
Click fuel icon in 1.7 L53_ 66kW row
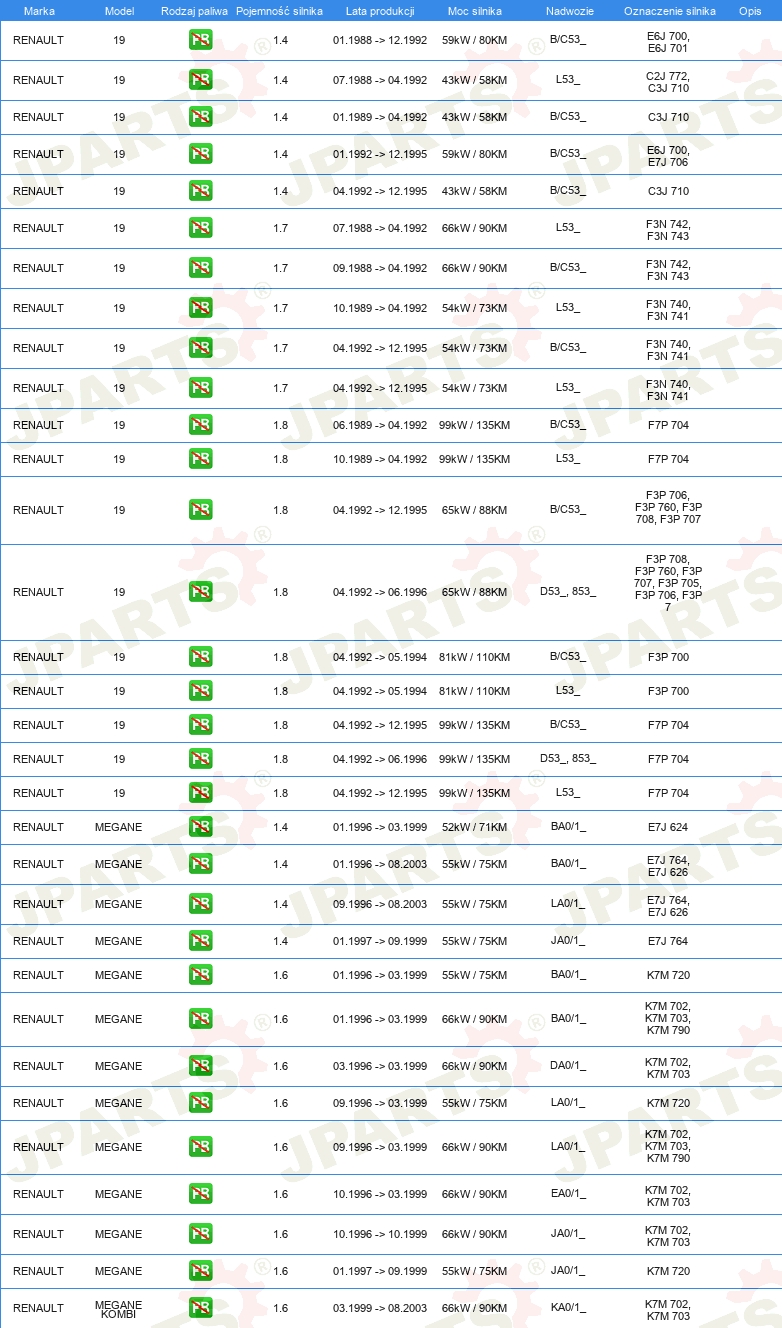coord(200,229)
